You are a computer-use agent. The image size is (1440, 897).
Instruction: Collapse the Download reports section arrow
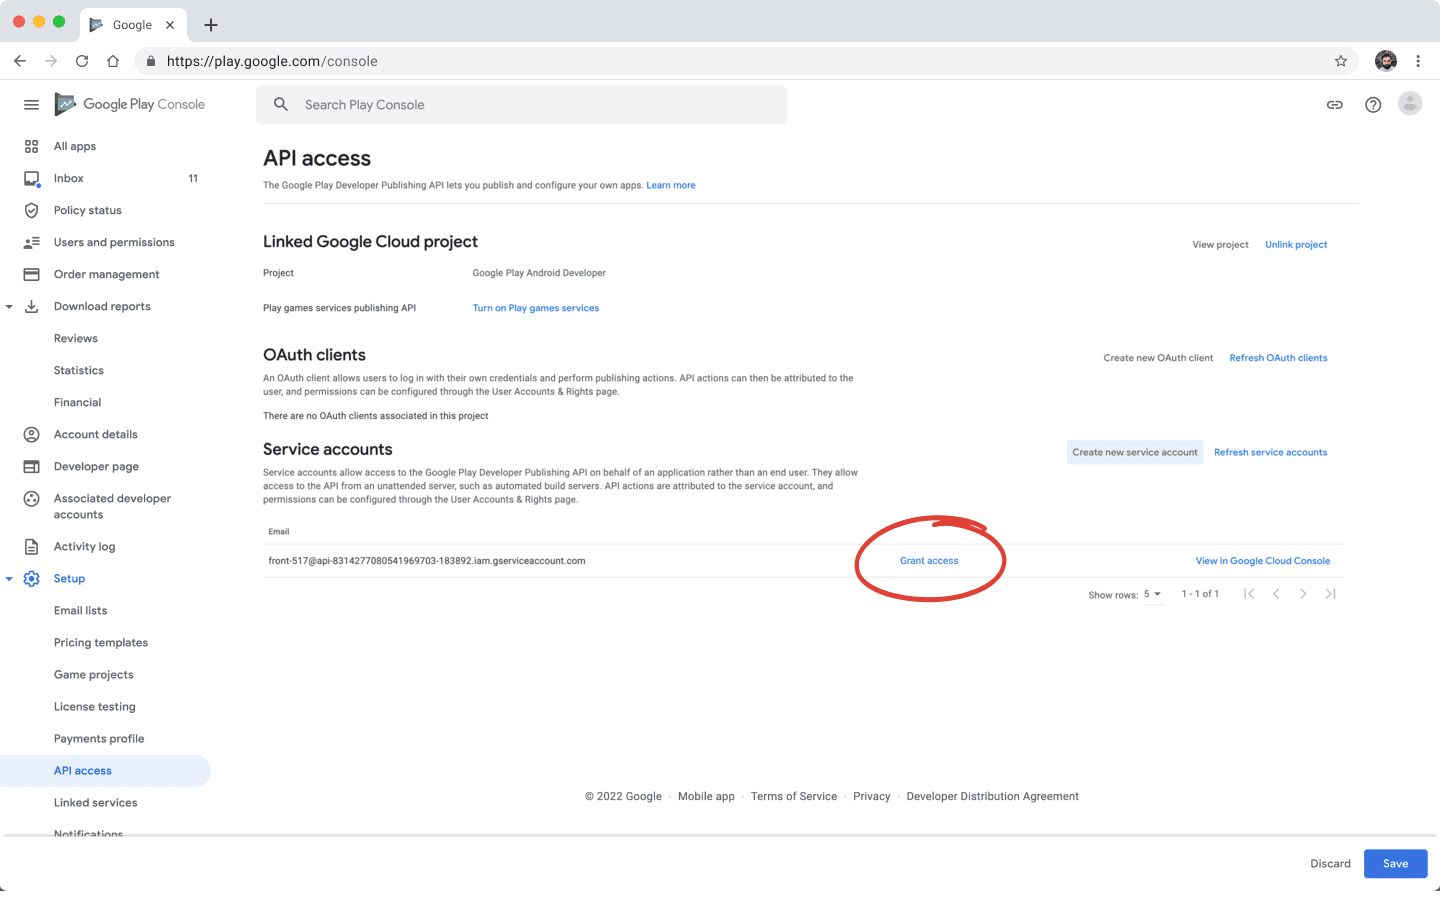click(9, 307)
